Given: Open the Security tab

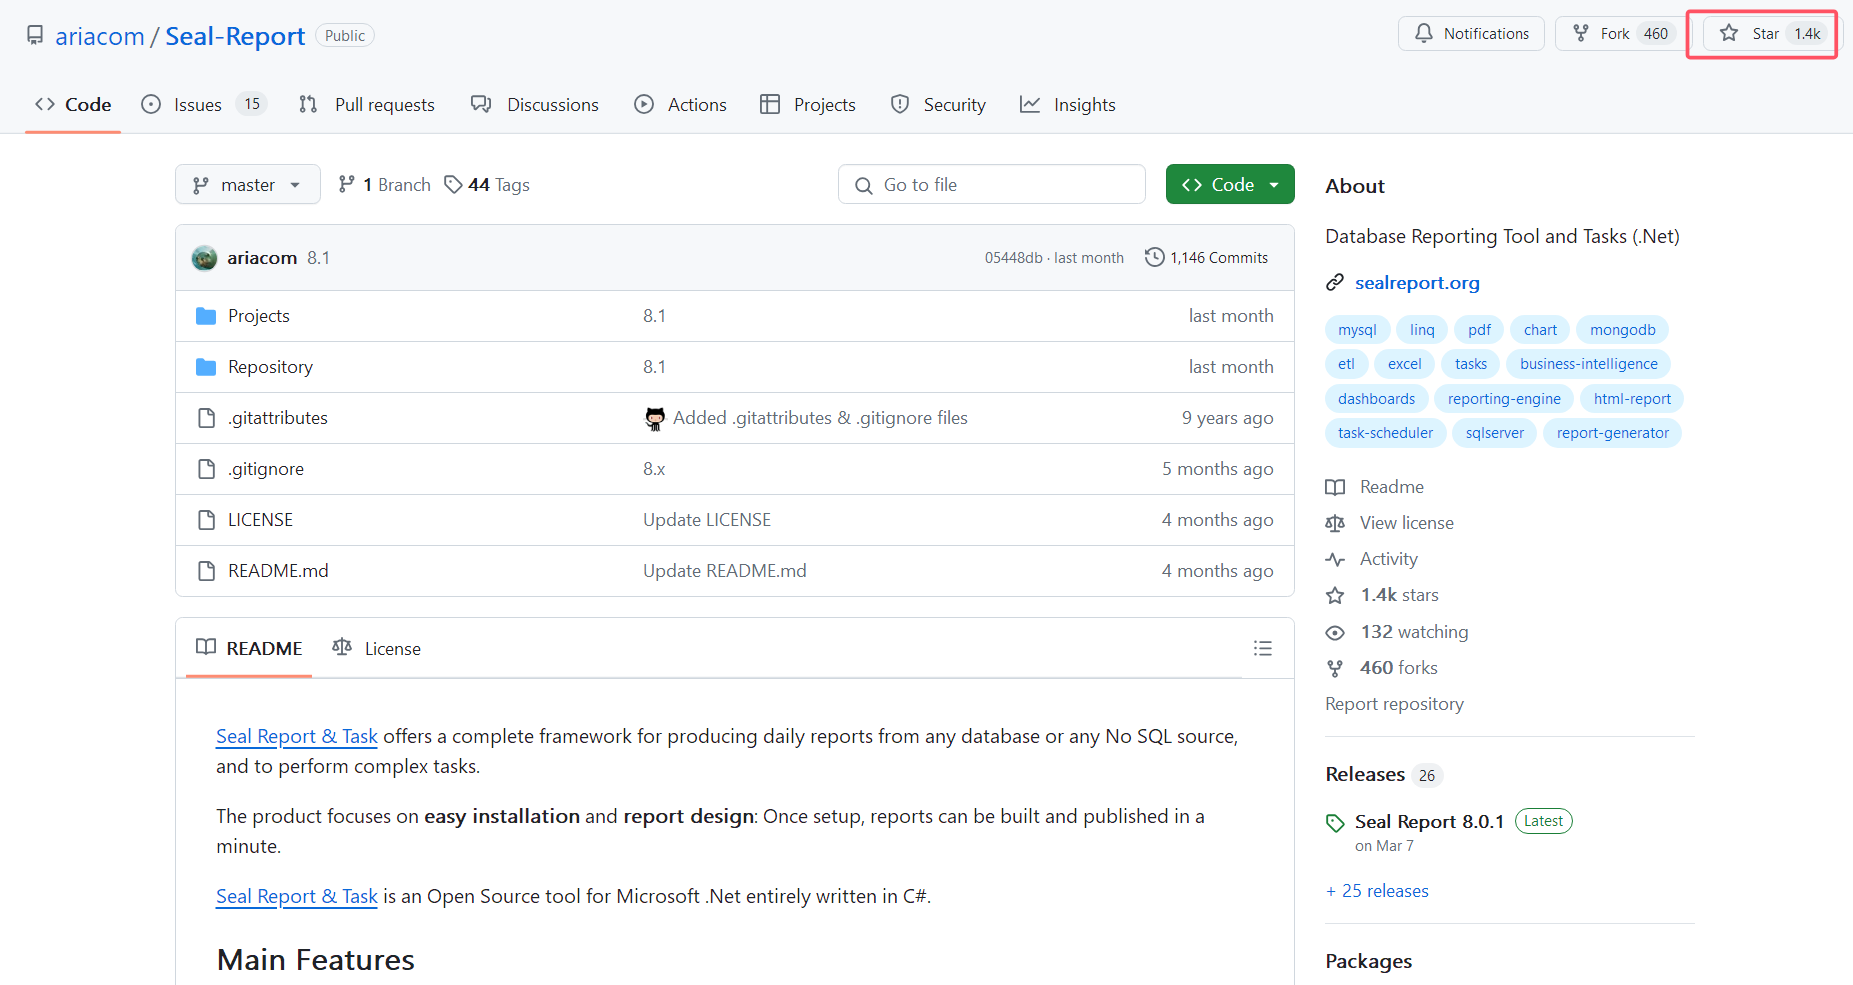Looking at the screenshot, I should [938, 105].
